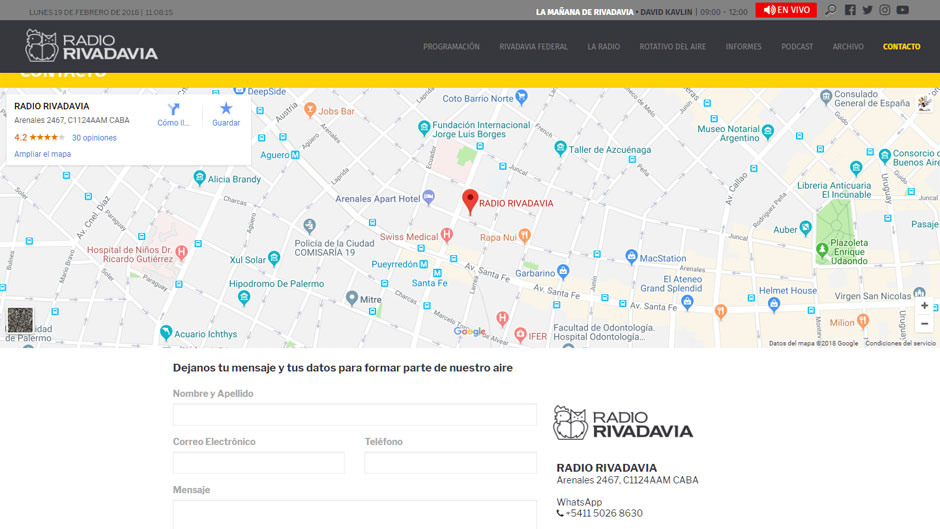The height and width of the screenshot is (529, 940).
Task: Click the Radio Rivadavia logo beside form
Action: [622, 423]
